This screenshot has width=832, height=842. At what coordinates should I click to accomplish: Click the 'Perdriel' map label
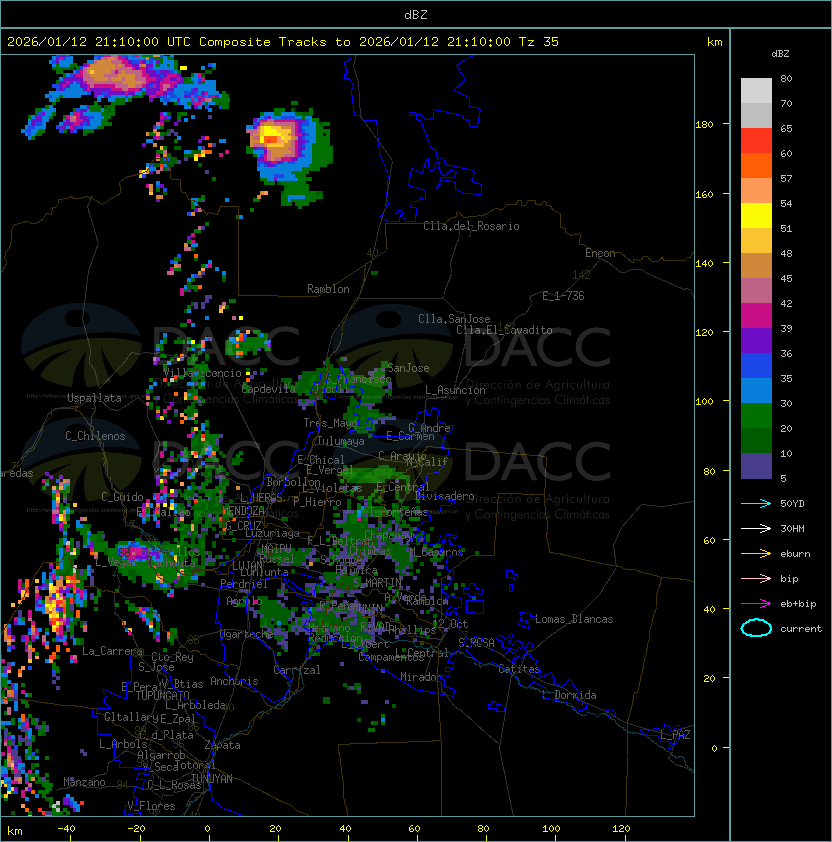[x=244, y=584]
